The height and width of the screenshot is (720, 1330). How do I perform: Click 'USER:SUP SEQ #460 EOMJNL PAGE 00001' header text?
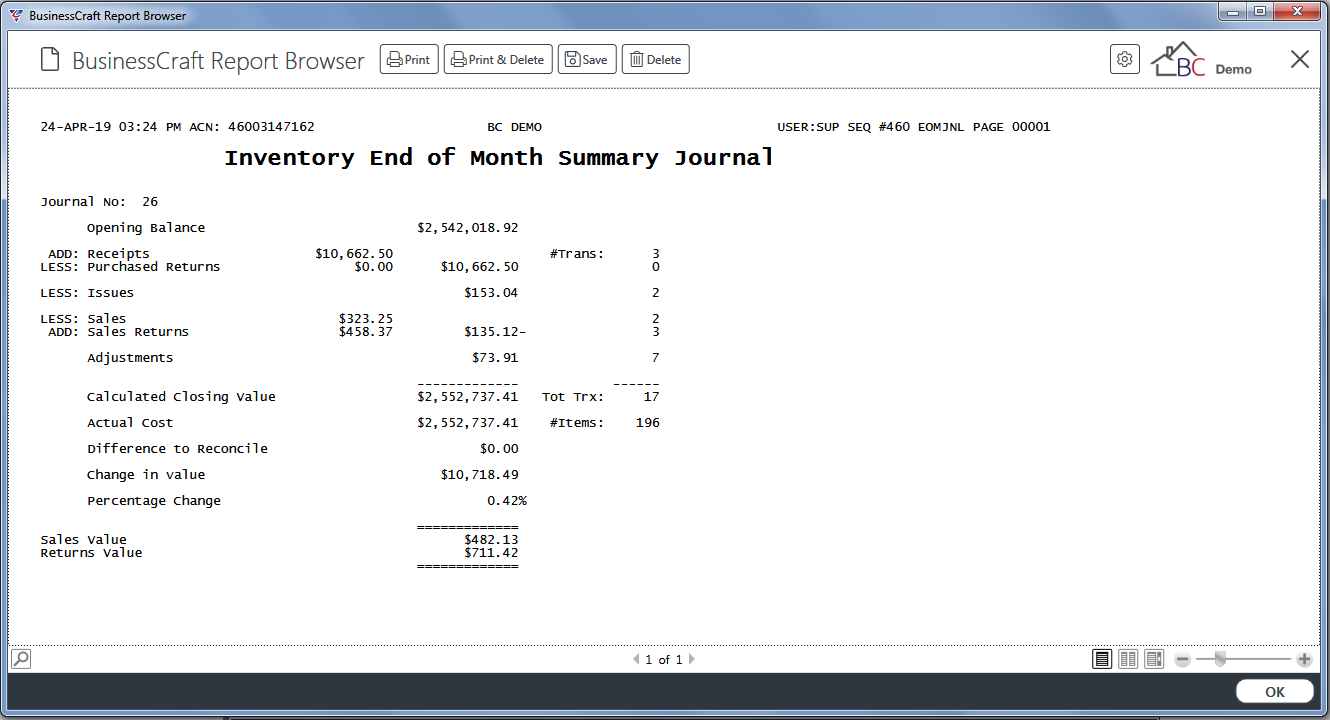[x=914, y=127]
